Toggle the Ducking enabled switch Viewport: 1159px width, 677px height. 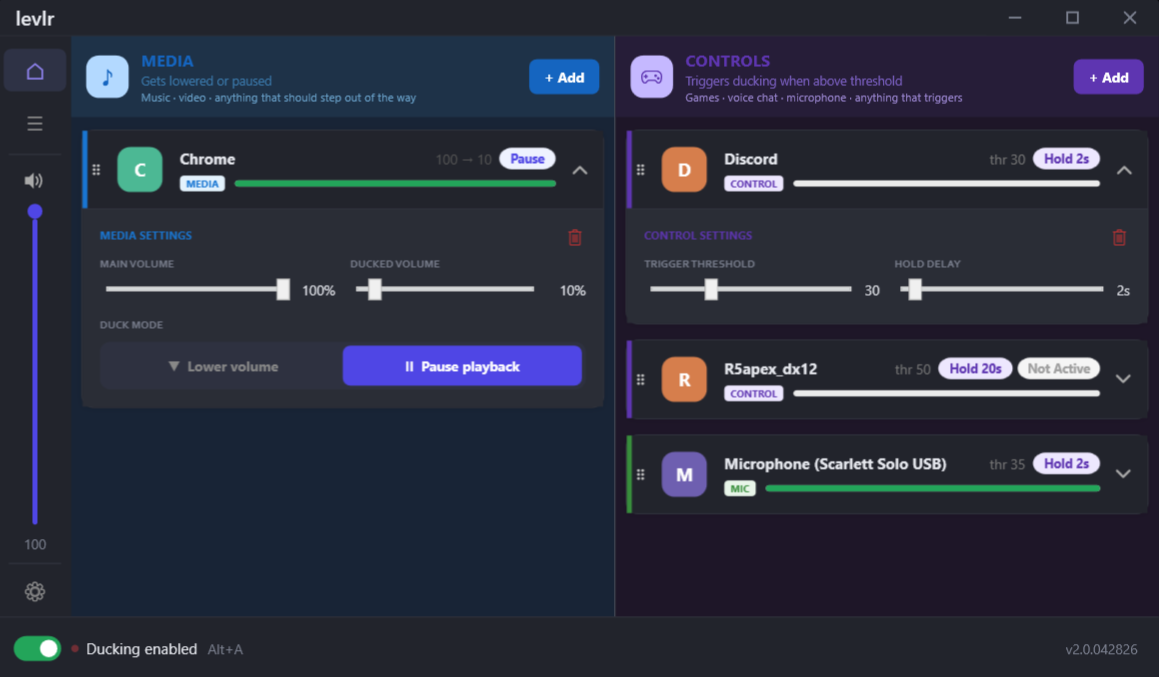point(38,648)
